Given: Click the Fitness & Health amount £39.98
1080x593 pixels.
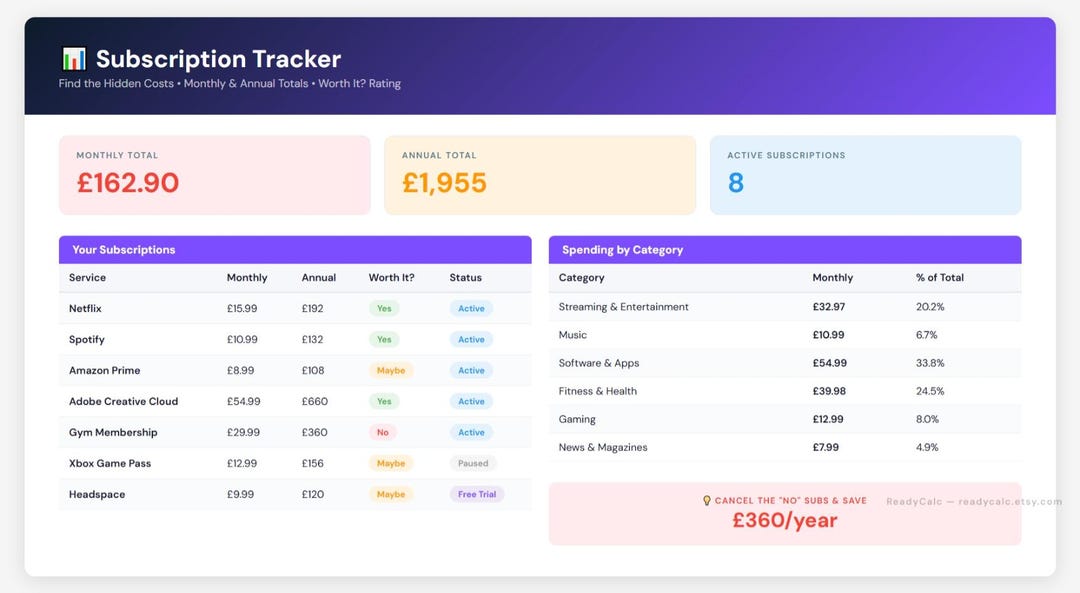Looking at the screenshot, I should pyautogui.click(x=829, y=391).
